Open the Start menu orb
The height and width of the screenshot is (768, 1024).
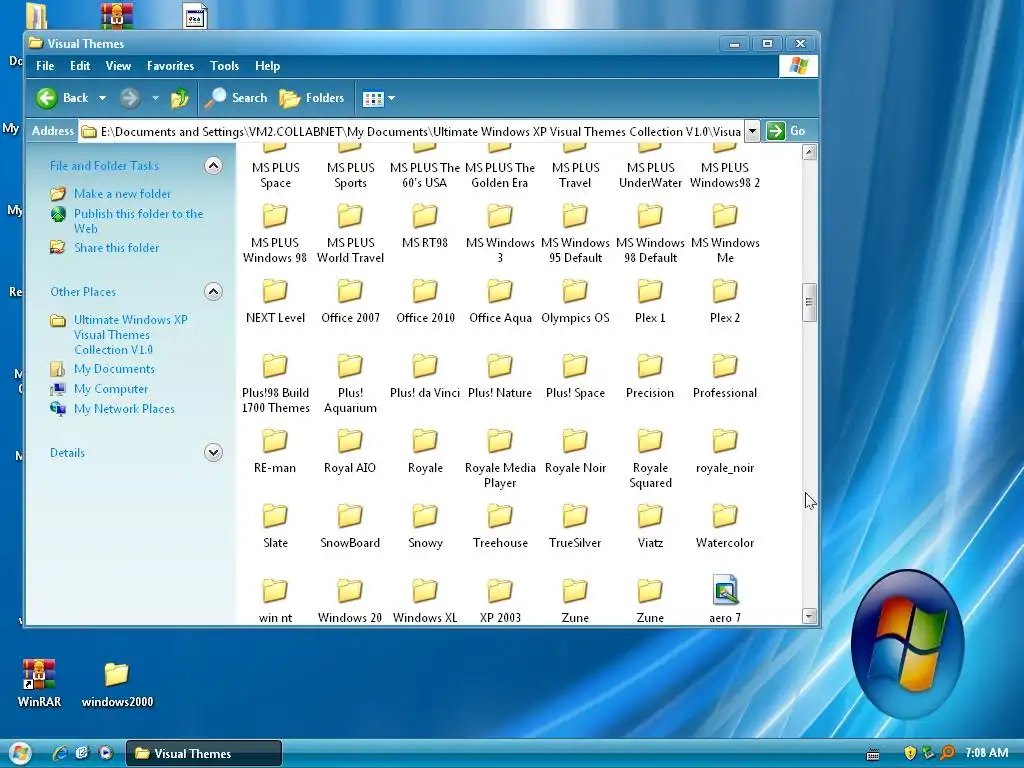19,753
